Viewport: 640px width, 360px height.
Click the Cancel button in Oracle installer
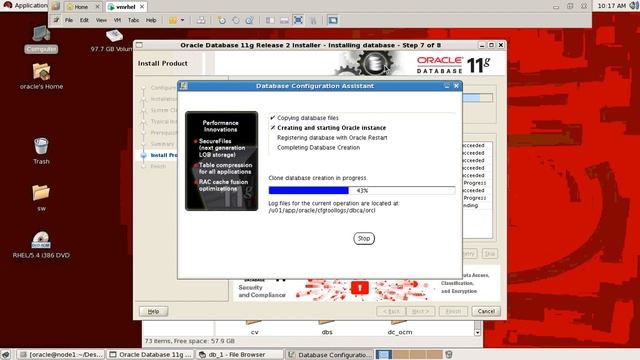click(486, 311)
